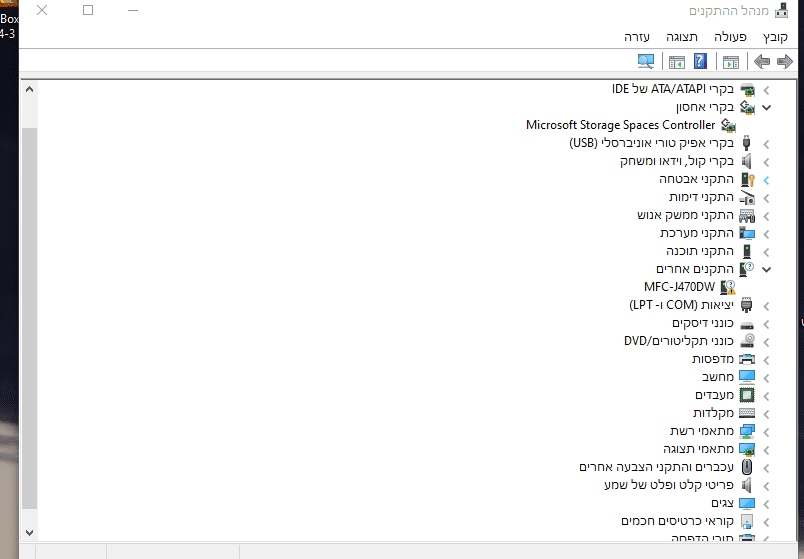Image resolution: width=804 pixels, height=559 pixels.
Task: Click the scrollbar up arrow
Action: (29, 89)
